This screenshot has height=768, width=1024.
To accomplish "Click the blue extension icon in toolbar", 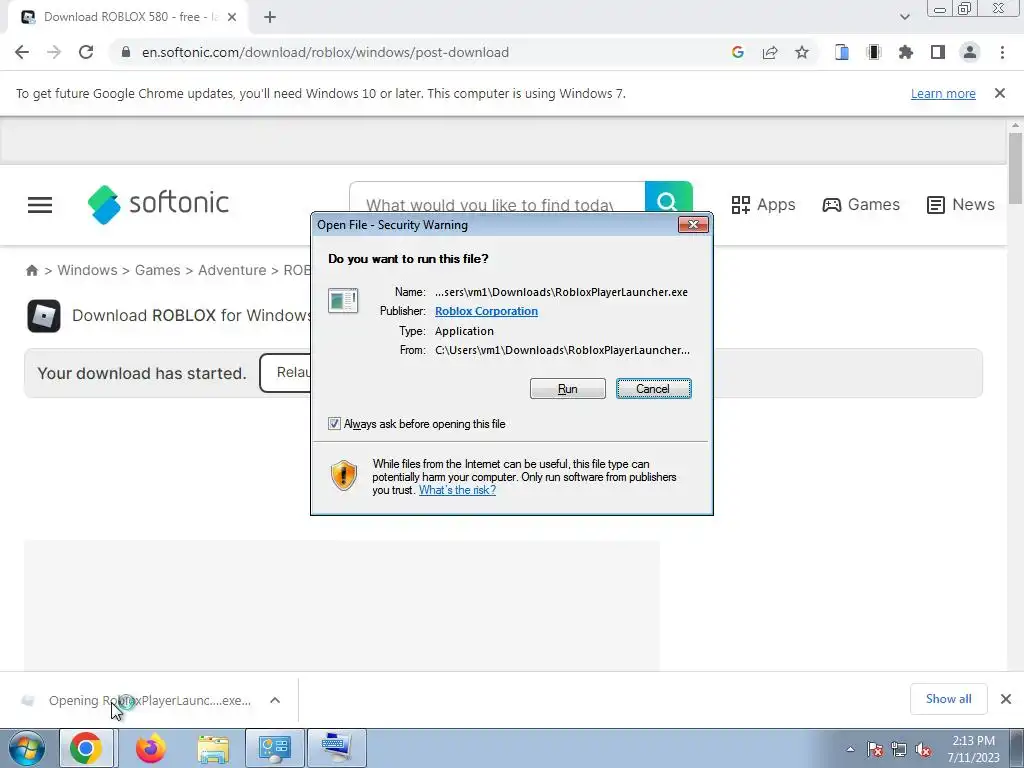I will tap(842, 52).
